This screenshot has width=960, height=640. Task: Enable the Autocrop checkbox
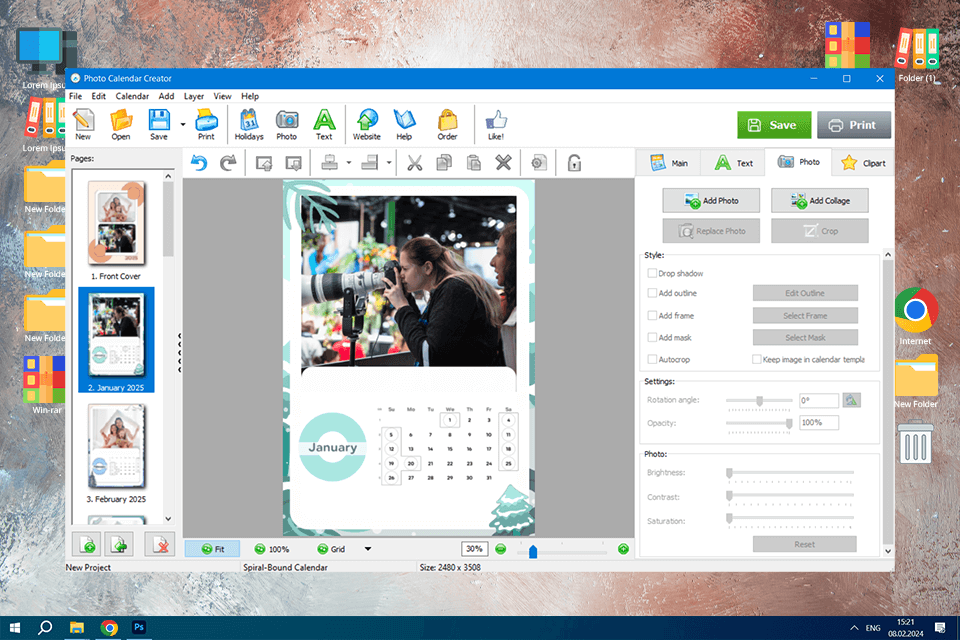click(x=652, y=360)
